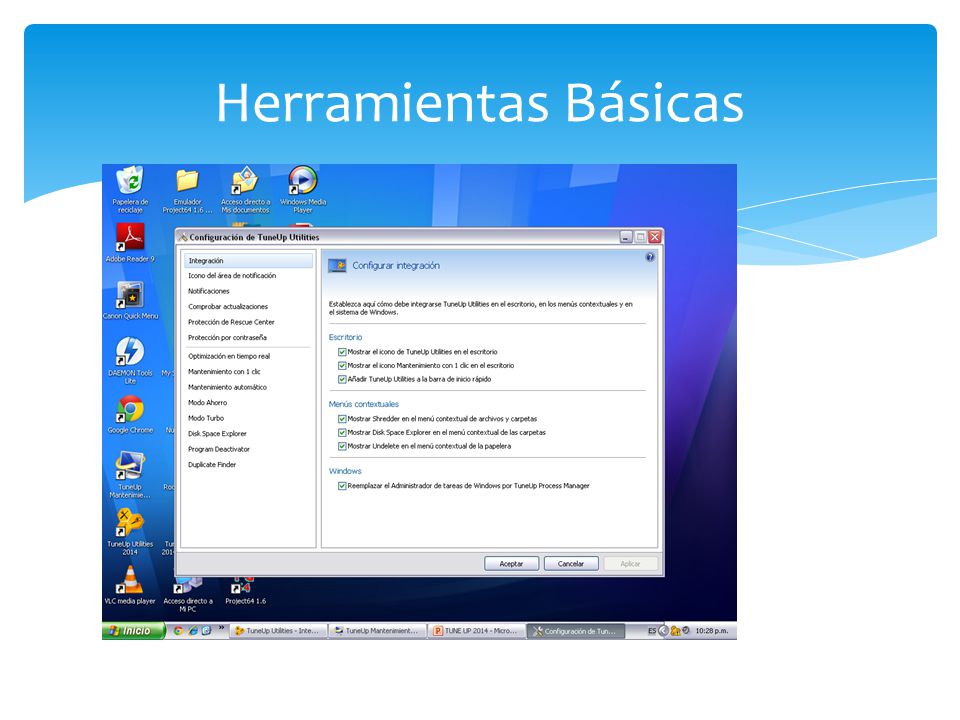Open the TuneUp Mantenimiento desktop shortcut
Image resolution: width=960 pixels, height=720 pixels.
(x=130, y=474)
